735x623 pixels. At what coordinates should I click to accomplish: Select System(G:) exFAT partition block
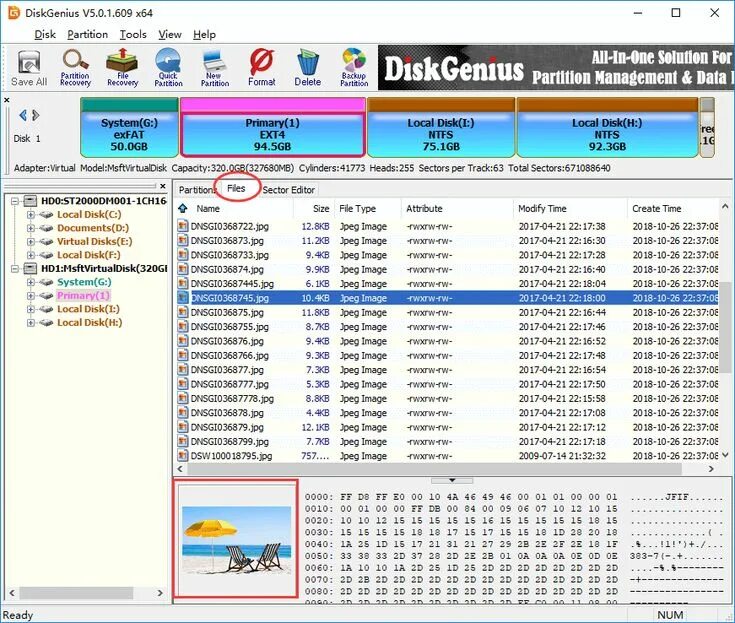click(129, 128)
